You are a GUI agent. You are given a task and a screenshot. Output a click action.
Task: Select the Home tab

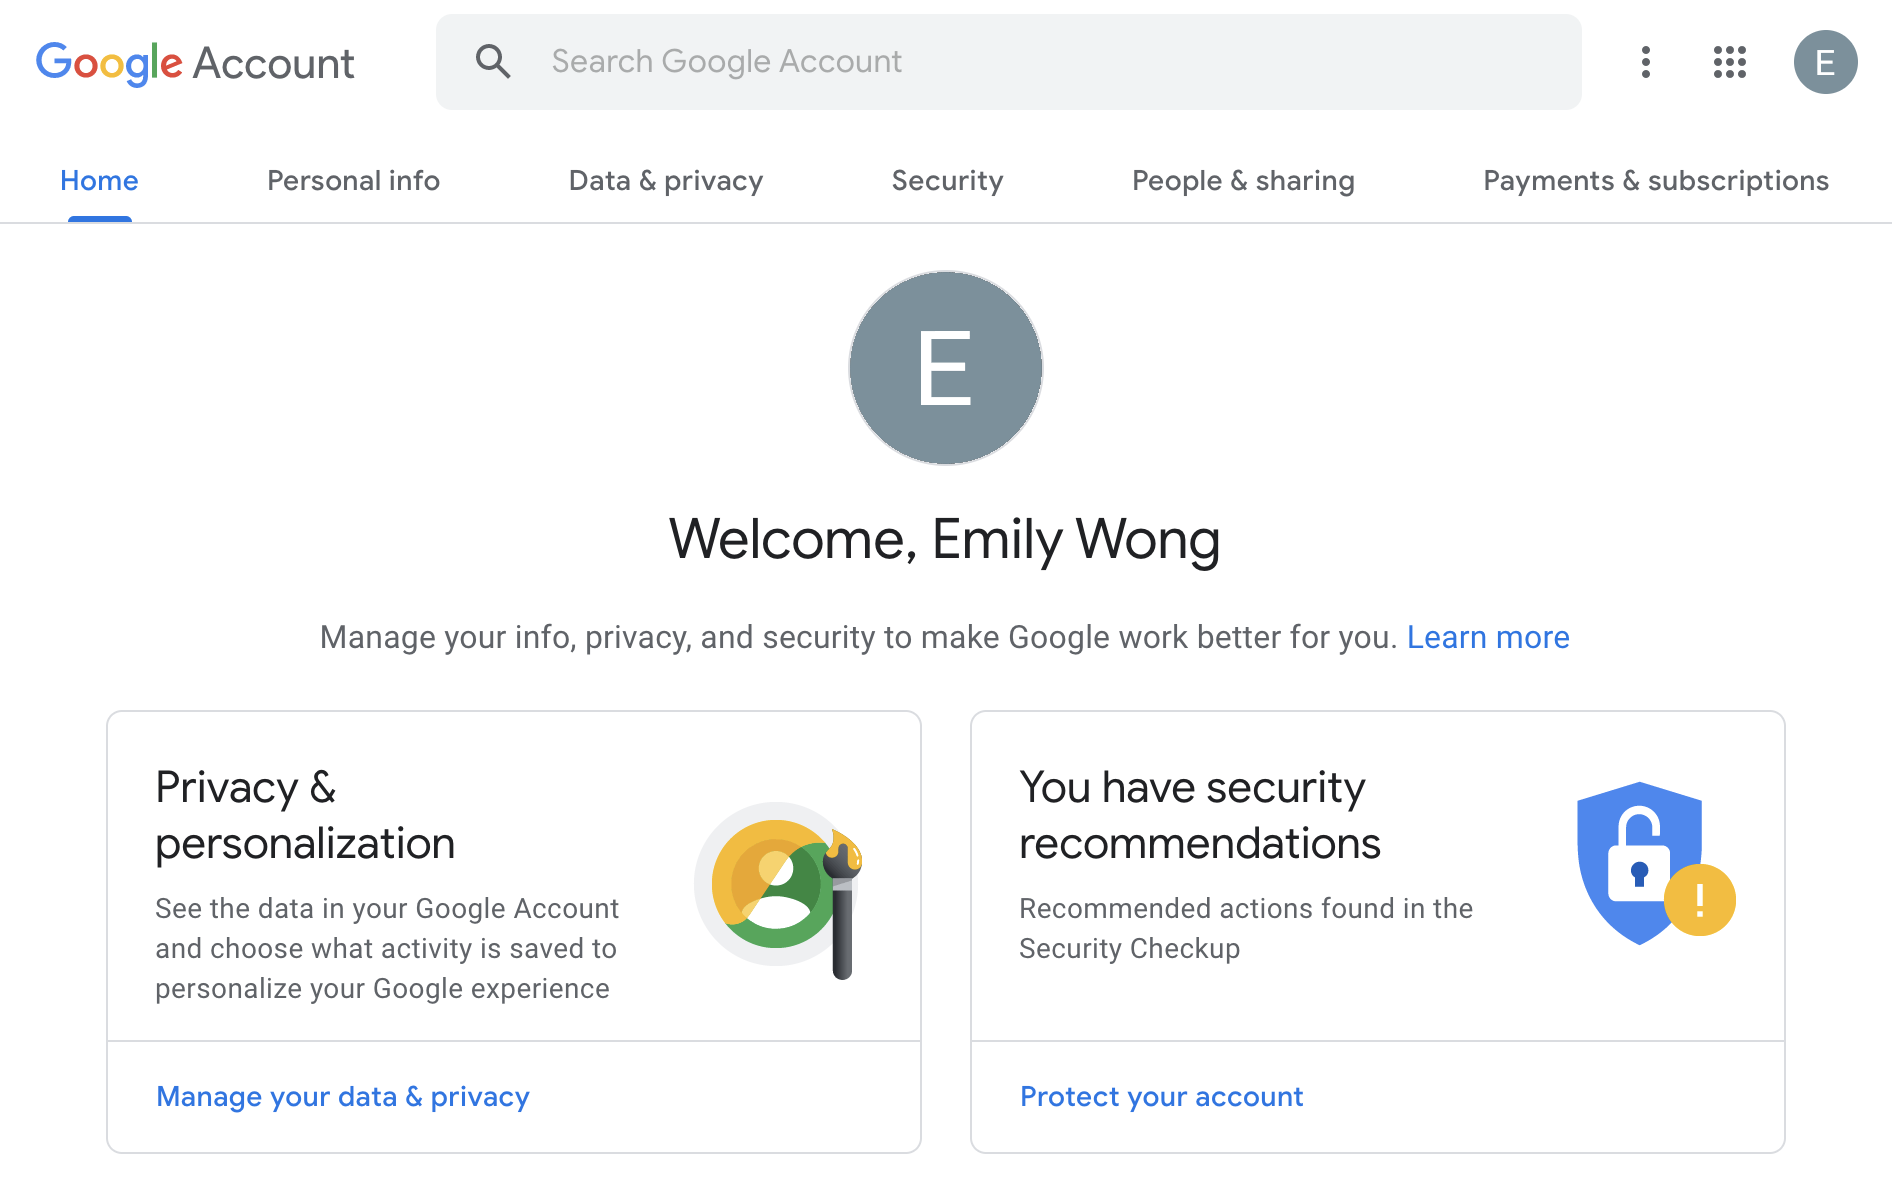click(99, 181)
